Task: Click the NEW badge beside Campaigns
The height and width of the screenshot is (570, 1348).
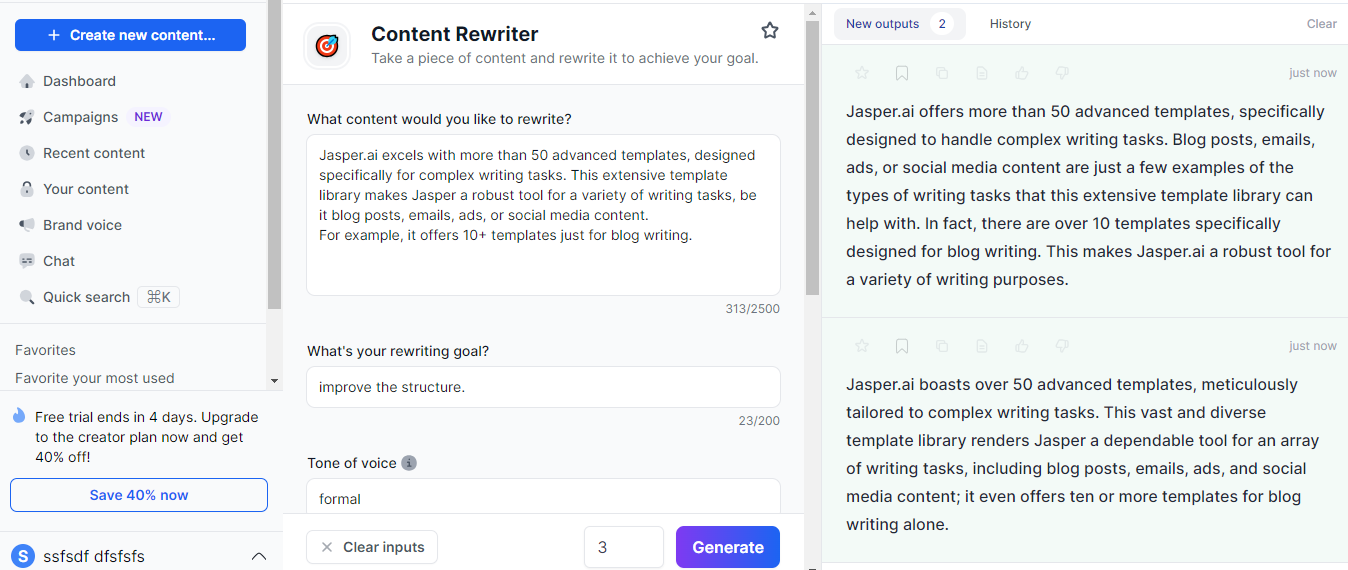Action: click(148, 117)
